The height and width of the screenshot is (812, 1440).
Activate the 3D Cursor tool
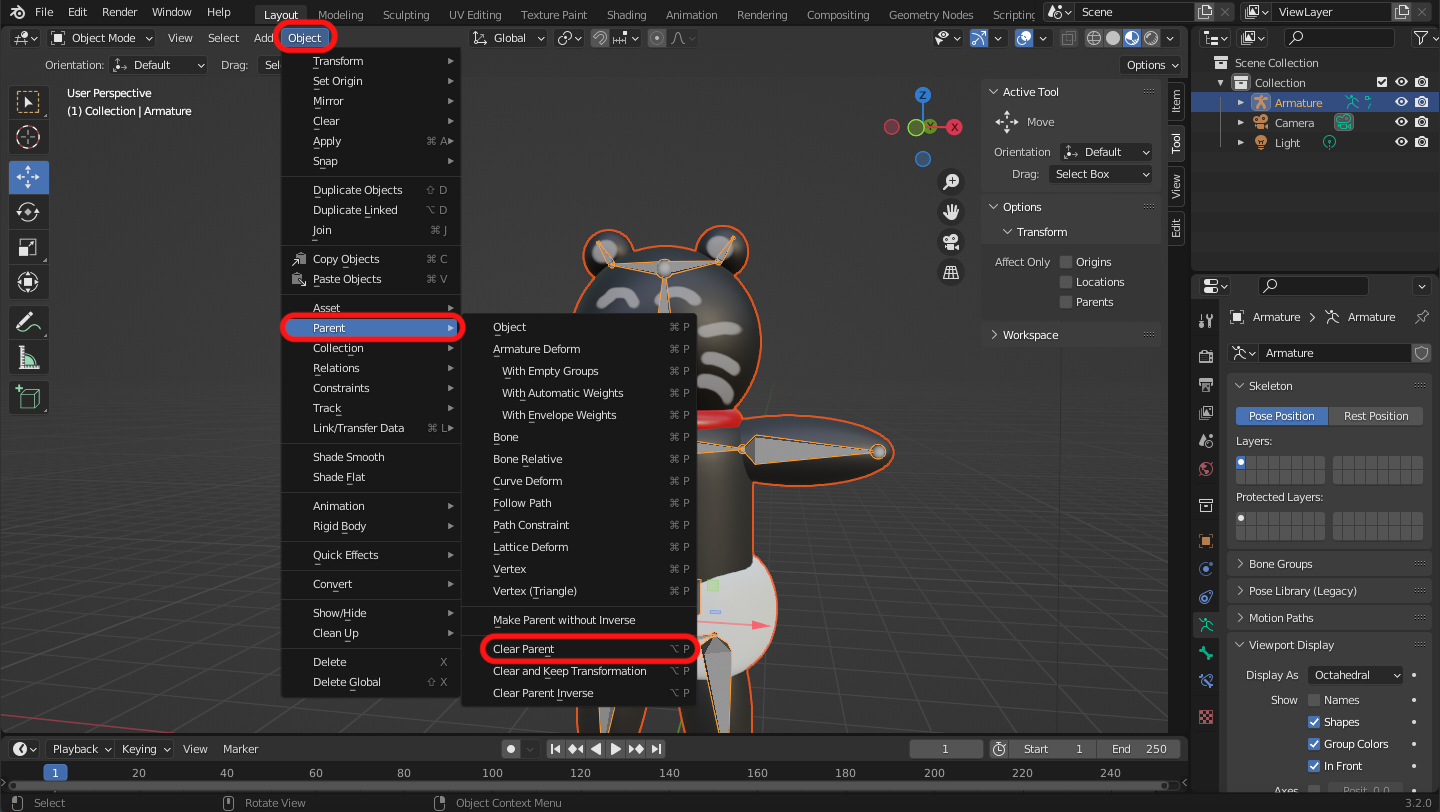28,137
